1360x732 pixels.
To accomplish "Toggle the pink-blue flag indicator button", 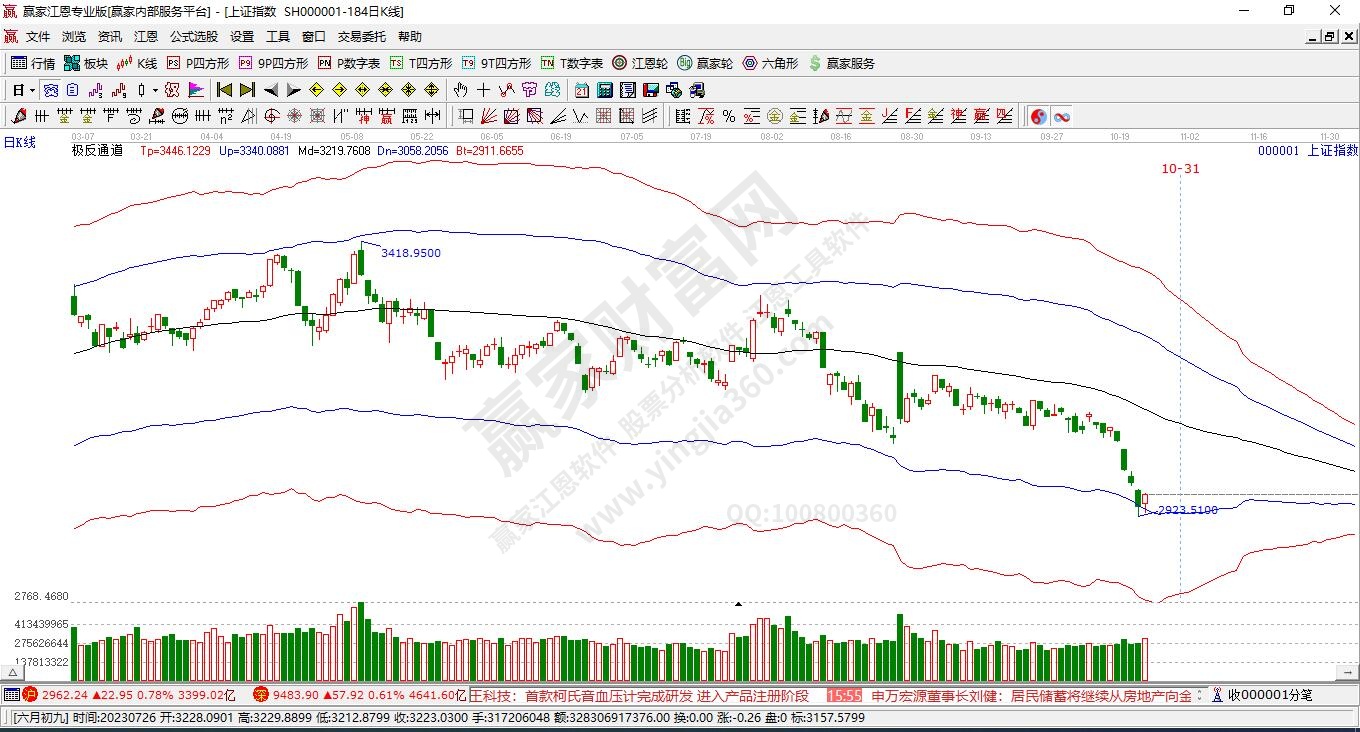I will point(196,90).
